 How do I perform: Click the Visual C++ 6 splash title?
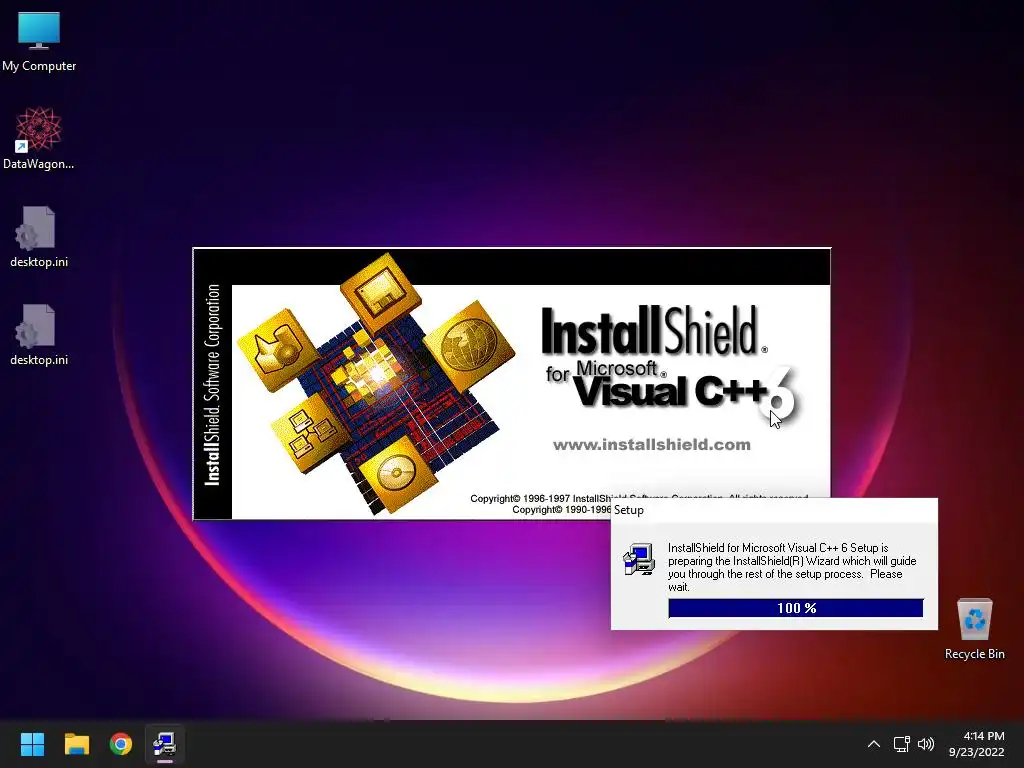click(684, 391)
